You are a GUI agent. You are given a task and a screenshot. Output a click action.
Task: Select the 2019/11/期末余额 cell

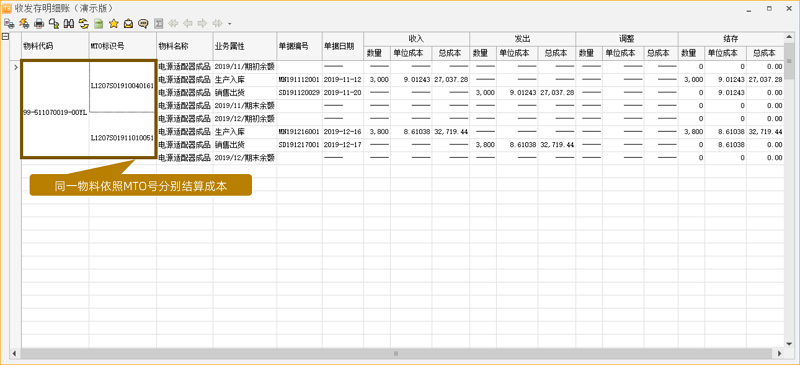click(245, 106)
